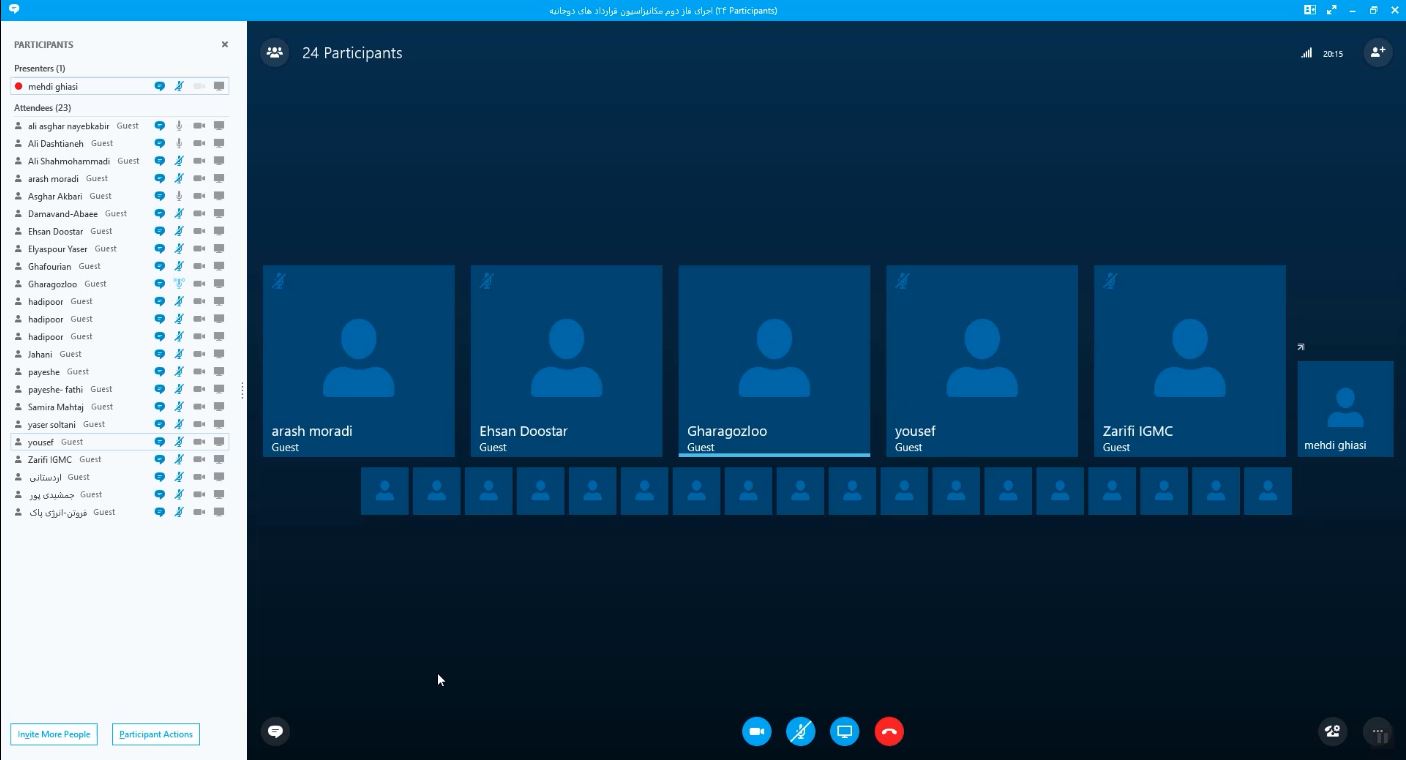1406x760 pixels.
Task: Select presenter mehdi ghiasi in the list
Action: (53, 87)
